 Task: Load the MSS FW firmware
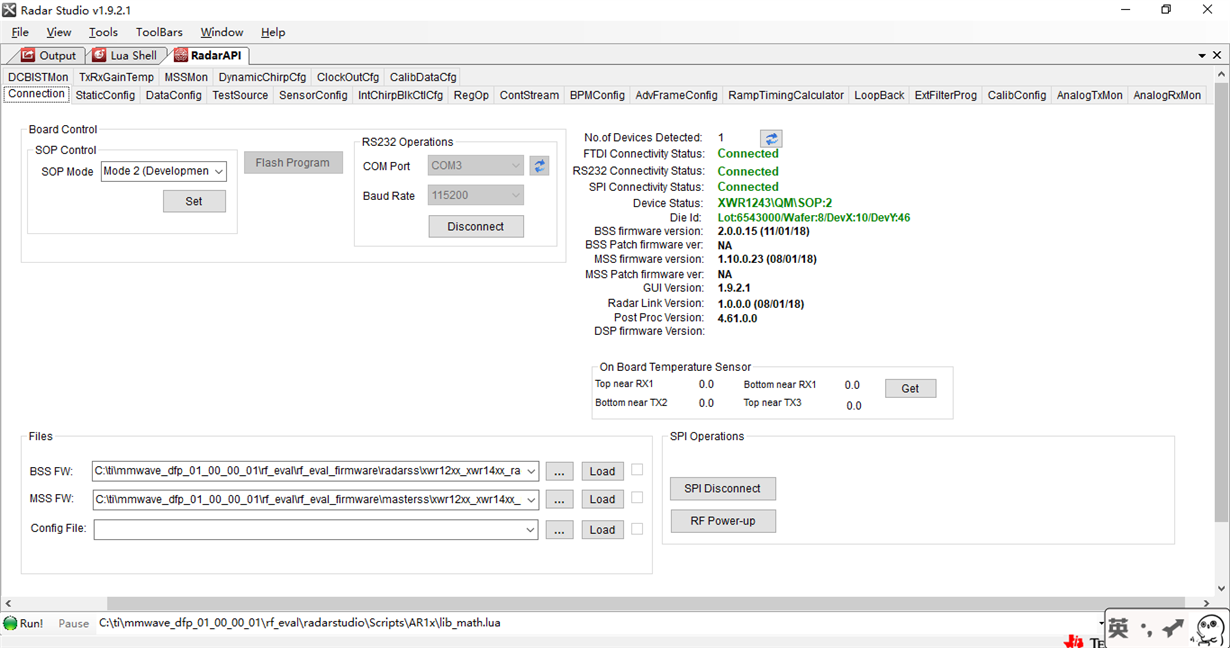pos(602,500)
